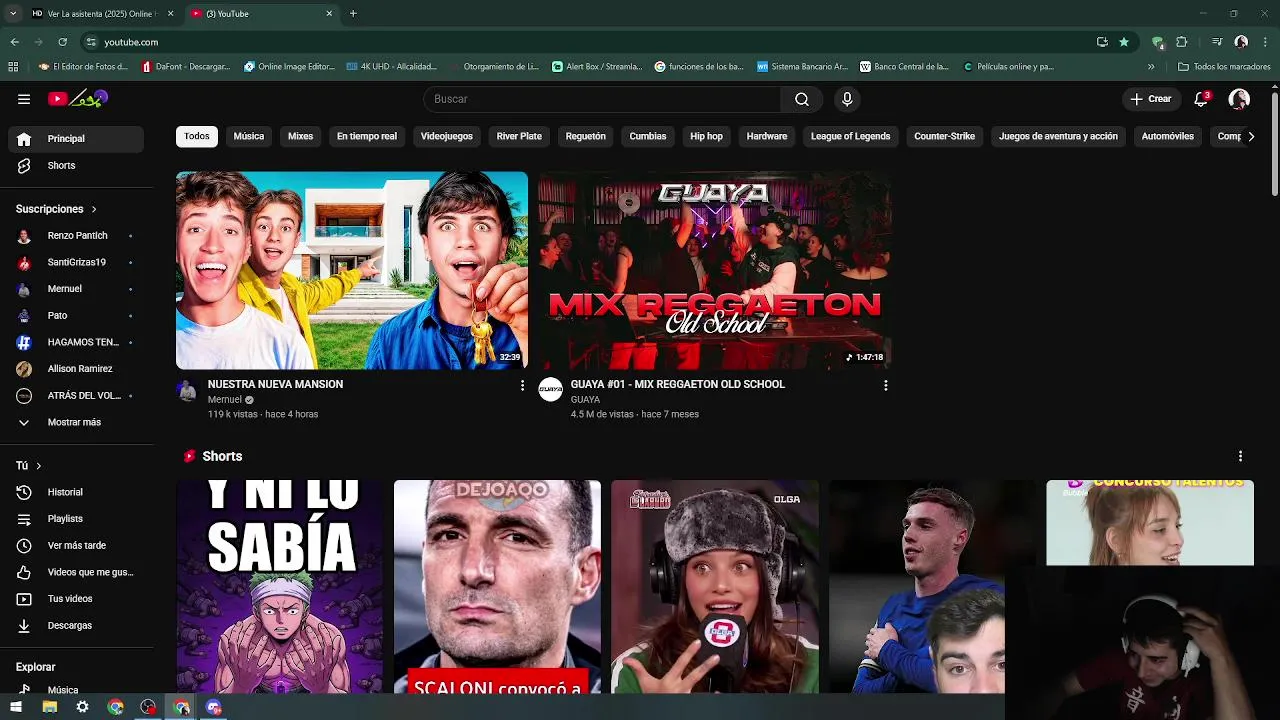This screenshot has height=720, width=1280.
Task: Play the MIX REGGAETON Old School thumbnail
Action: coord(715,270)
